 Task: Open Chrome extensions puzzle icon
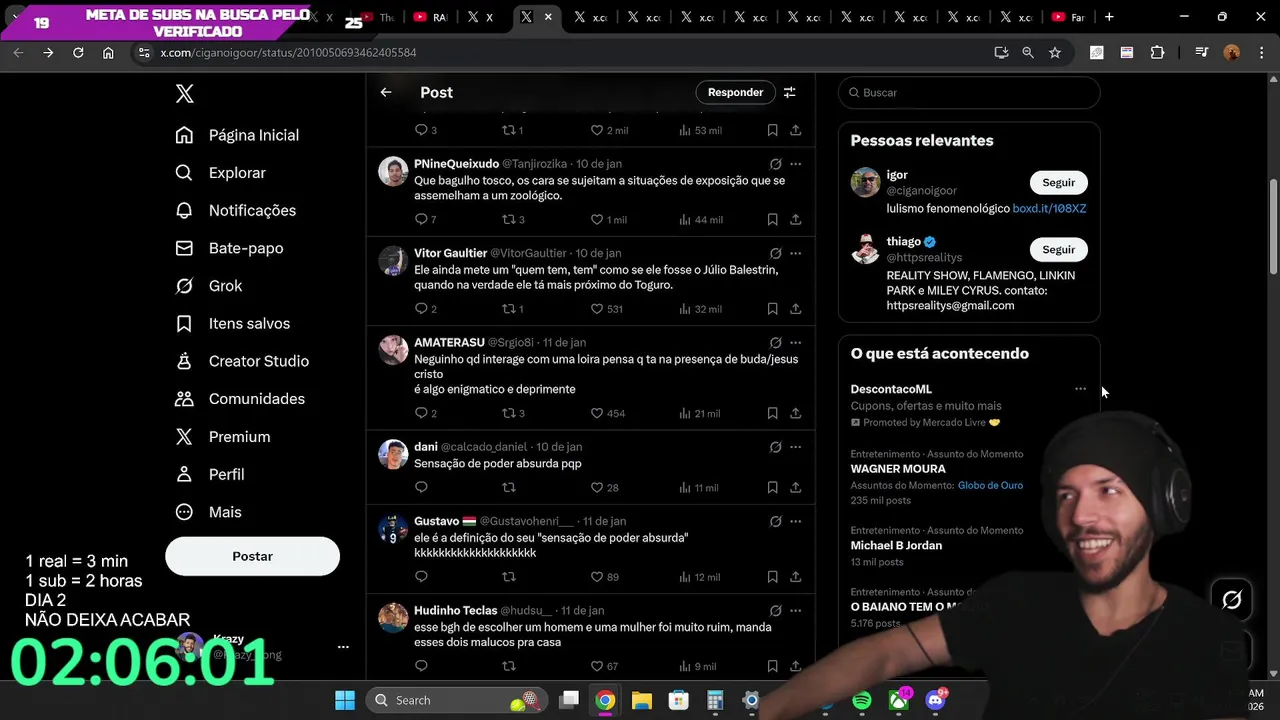pyautogui.click(x=1158, y=52)
